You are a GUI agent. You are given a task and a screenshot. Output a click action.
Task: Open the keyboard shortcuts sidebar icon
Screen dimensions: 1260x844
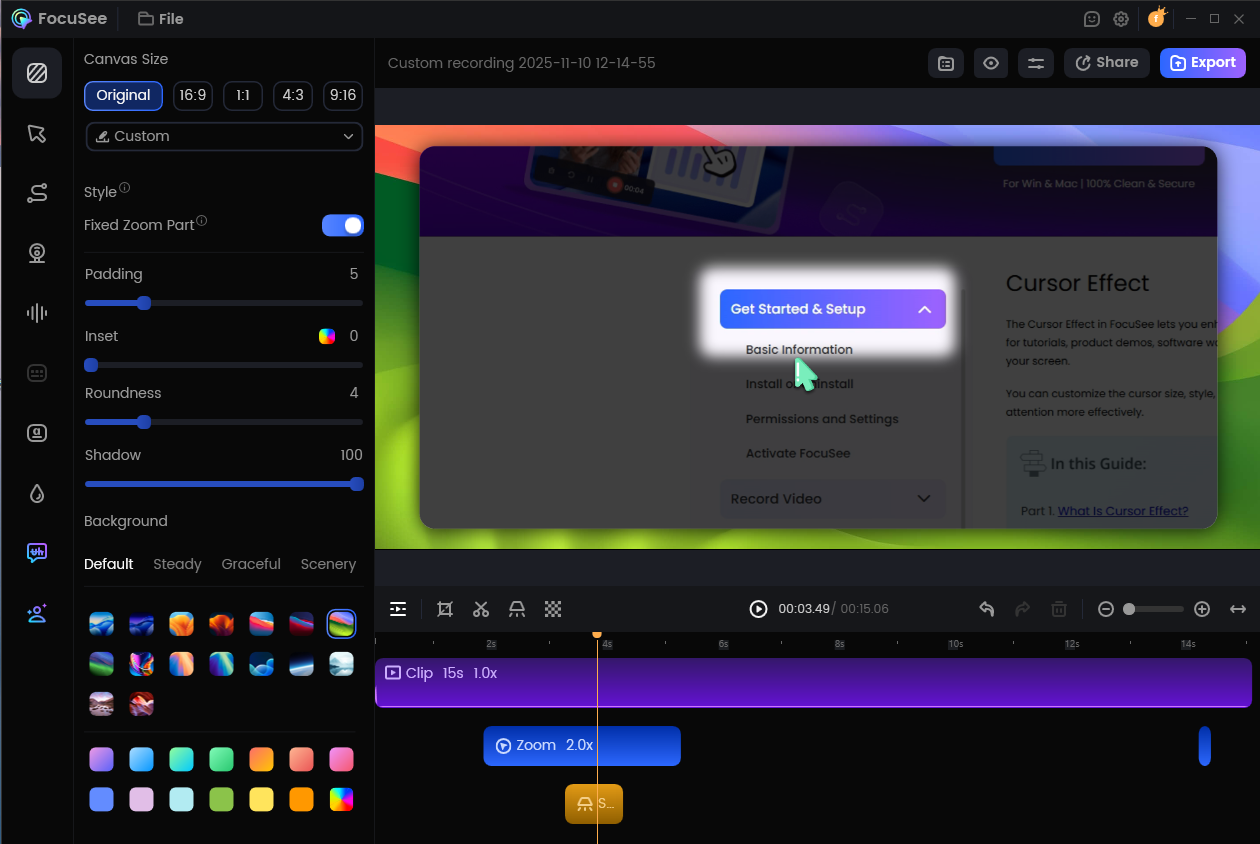(x=37, y=373)
